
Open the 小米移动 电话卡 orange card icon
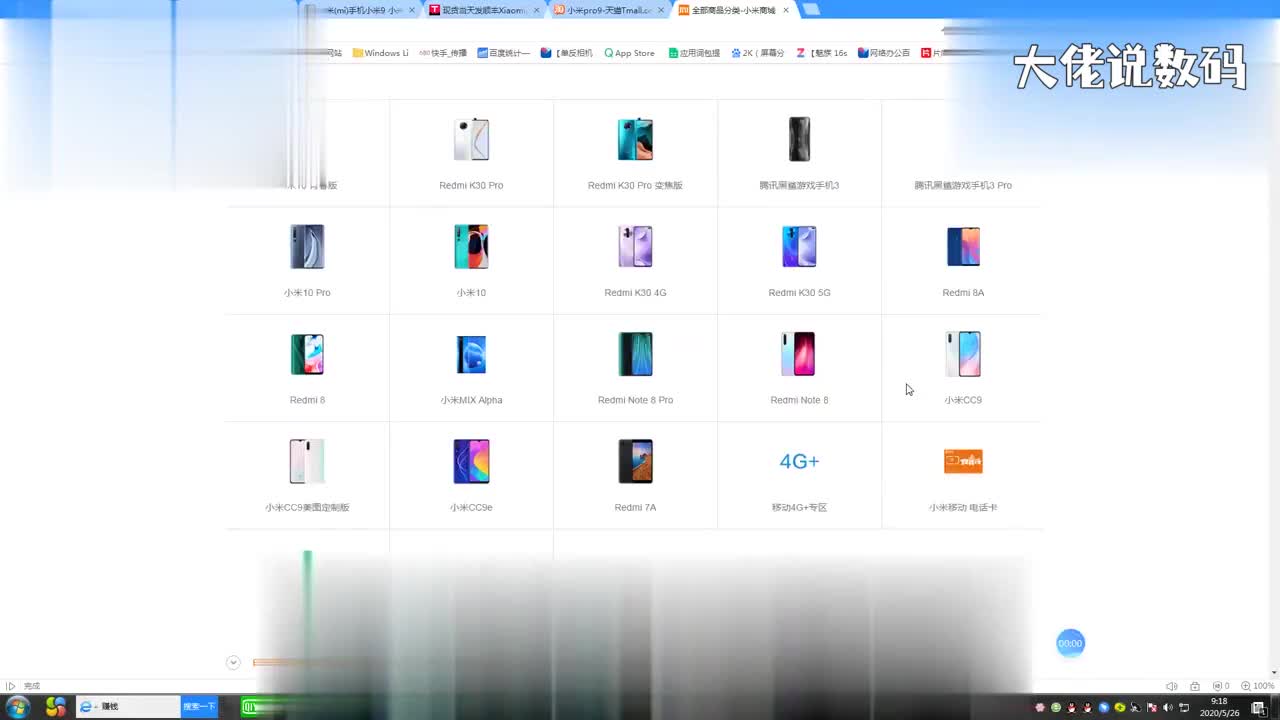(963, 461)
